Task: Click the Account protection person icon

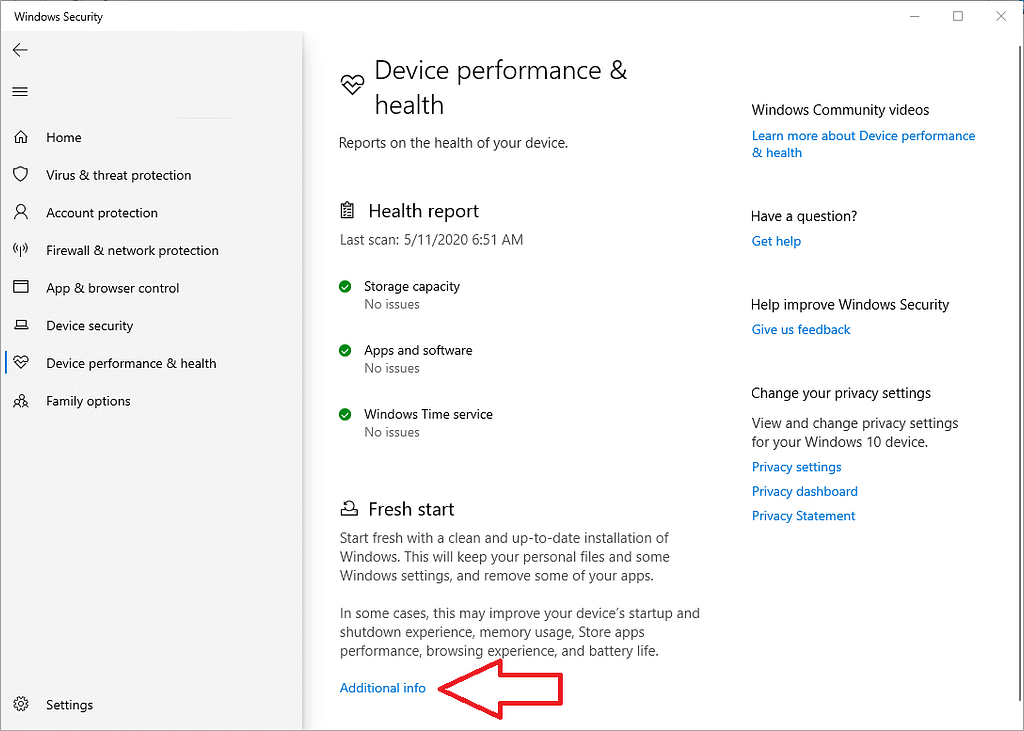Action: point(21,212)
